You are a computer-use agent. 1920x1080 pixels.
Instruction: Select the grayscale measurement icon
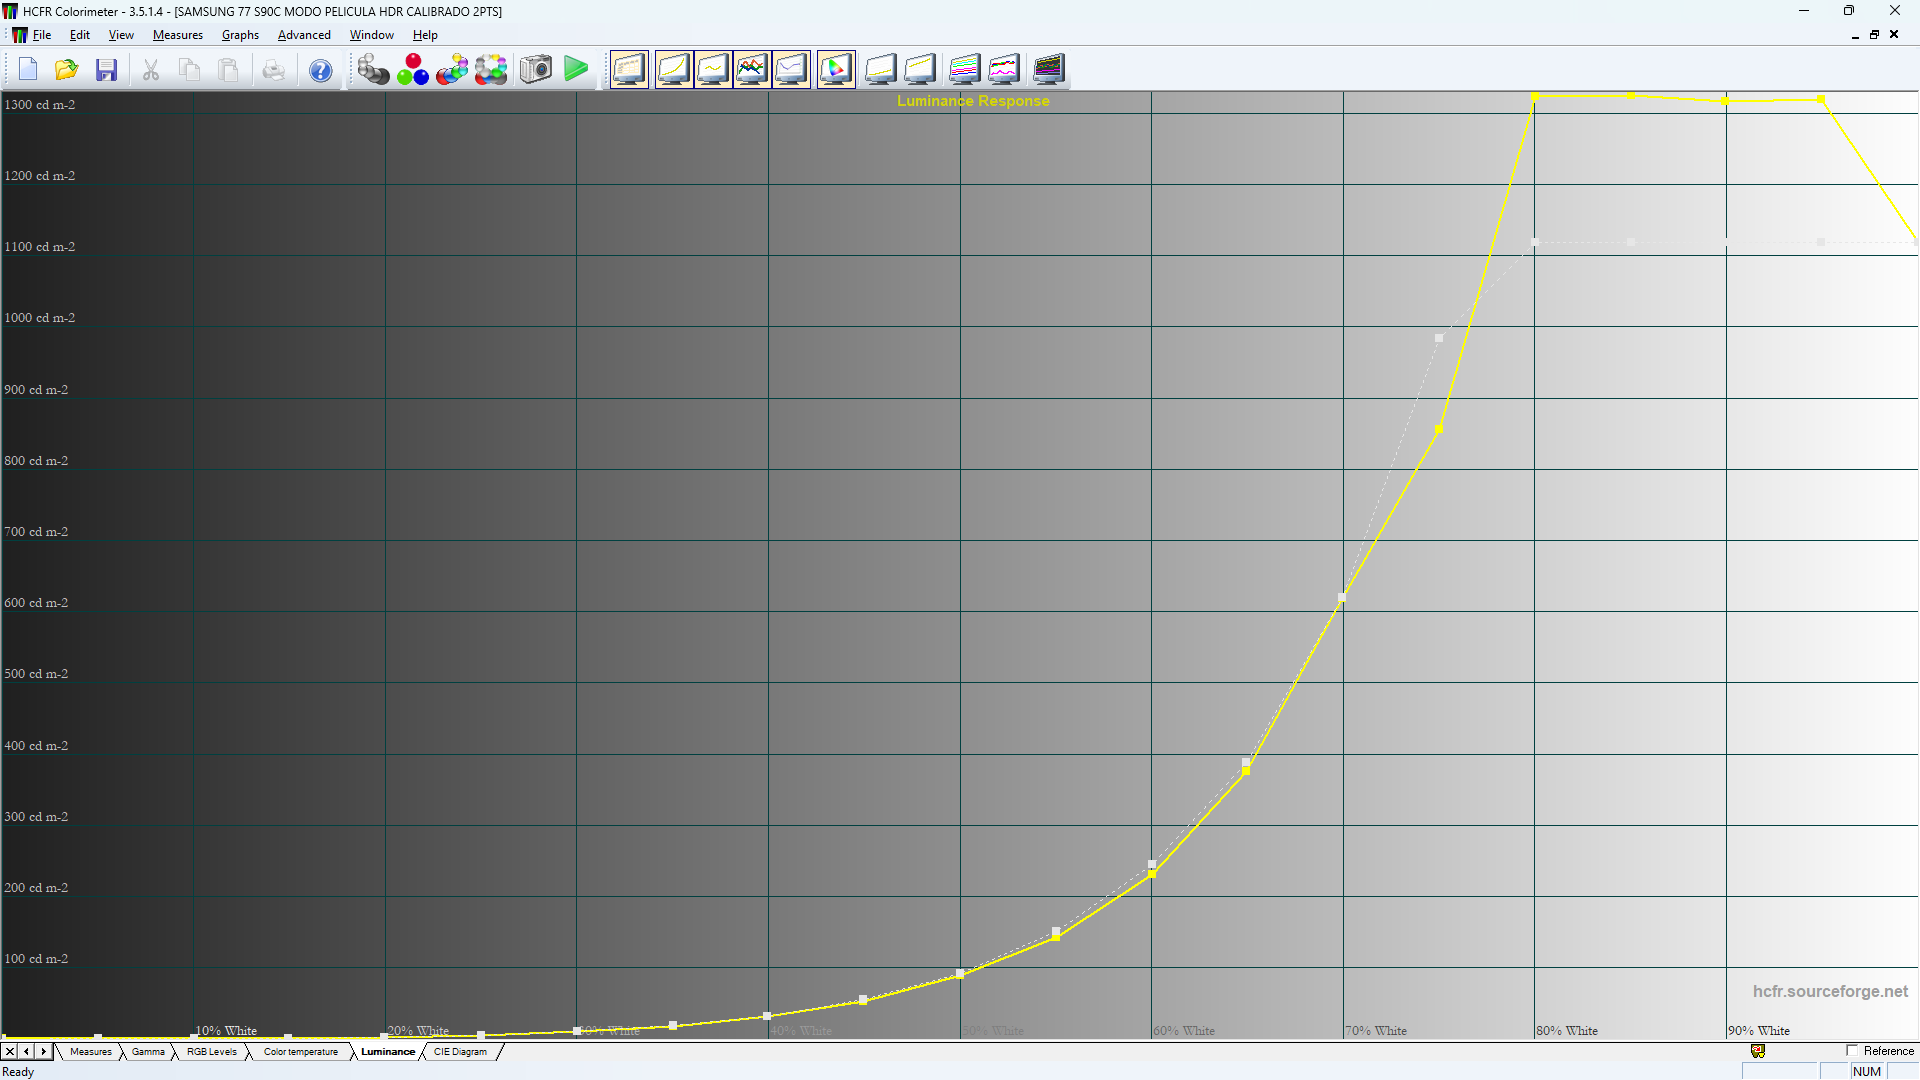coord(373,69)
